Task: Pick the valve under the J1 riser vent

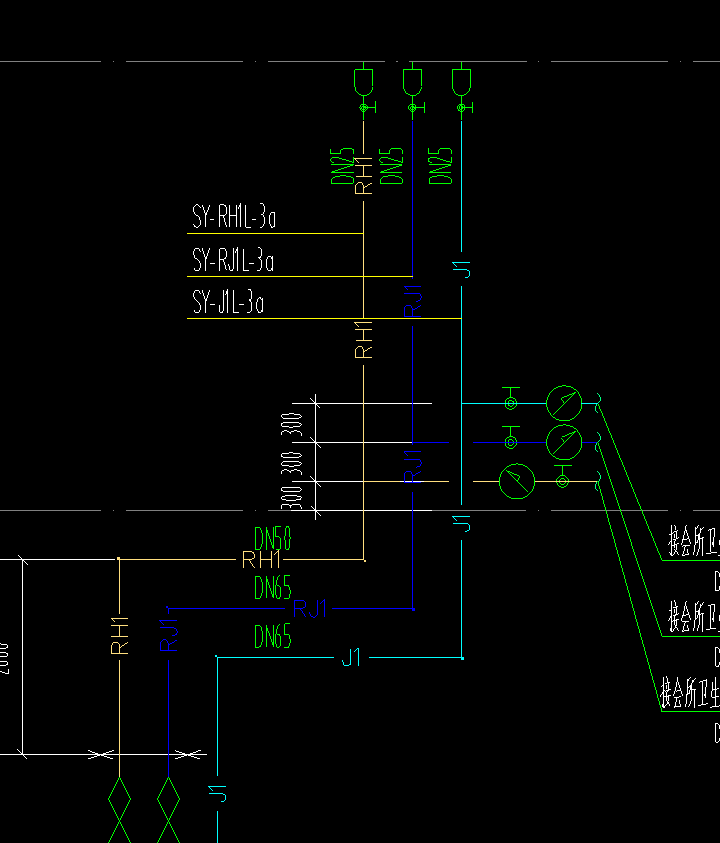Action: 464,108
